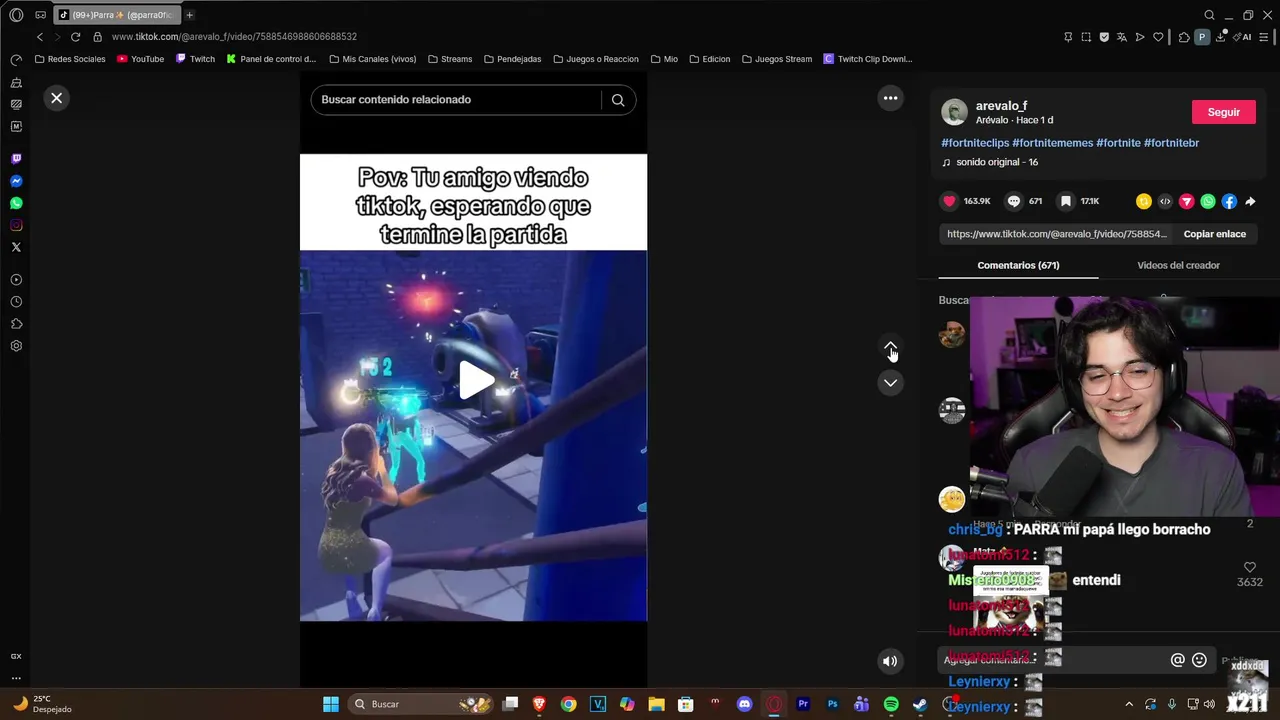Click the search magnifier in TikTok search bar

tap(618, 100)
